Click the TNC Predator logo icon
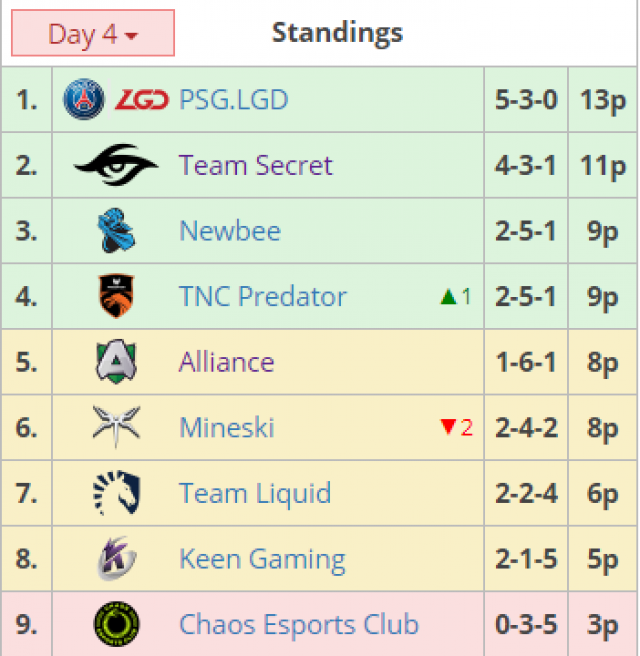The width and height of the screenshot is (640, 656). [x=116, y=296]
